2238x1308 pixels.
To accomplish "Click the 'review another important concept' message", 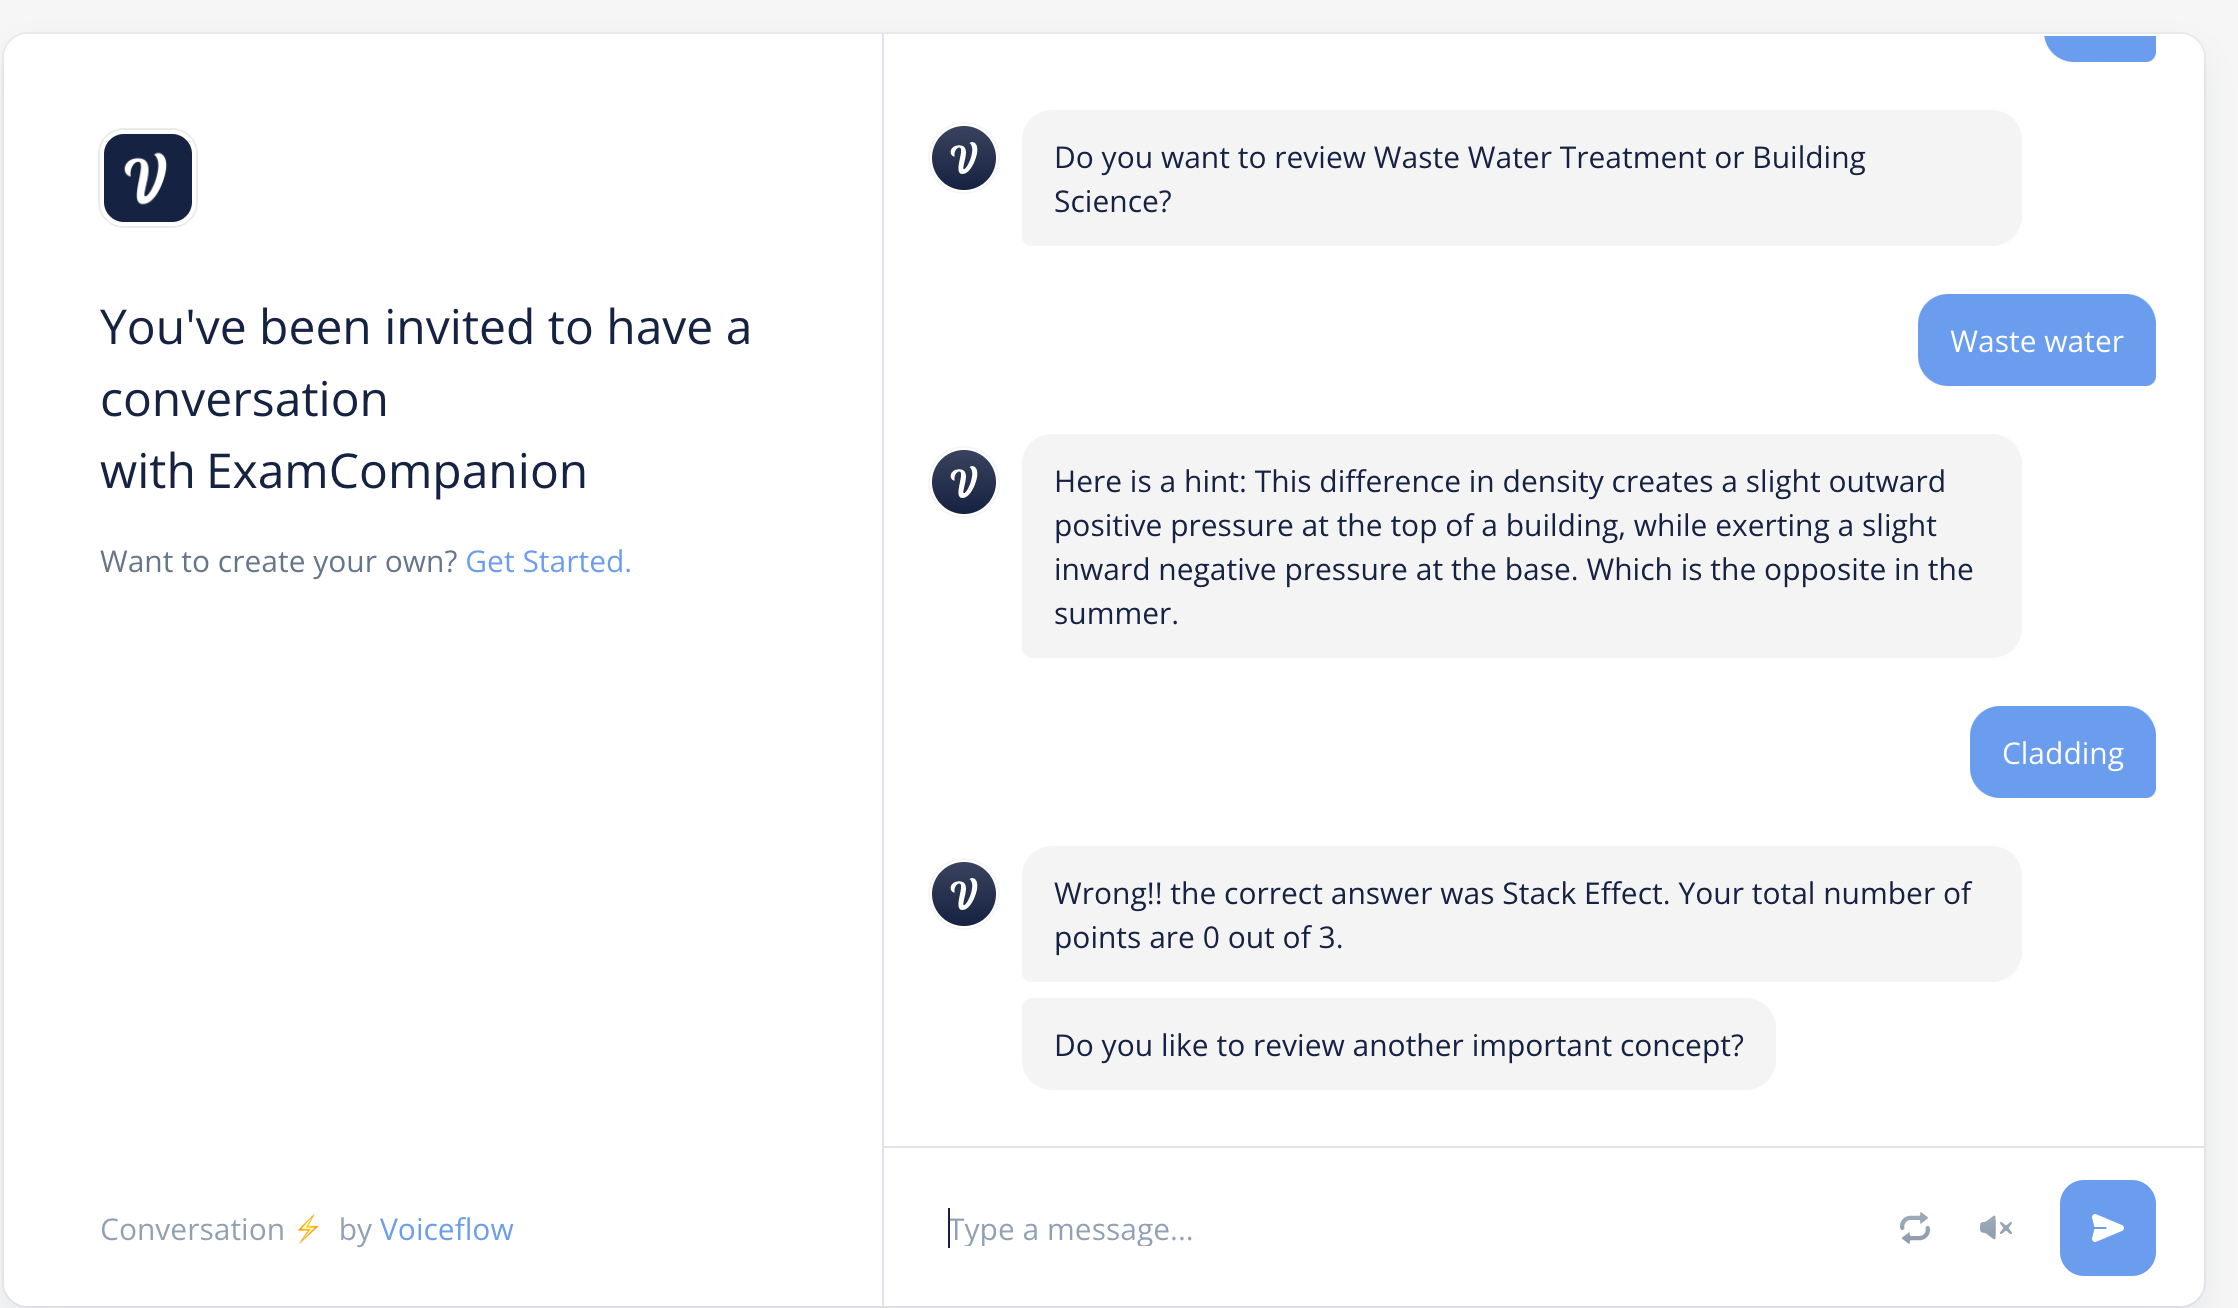I will point(1398,1045).
